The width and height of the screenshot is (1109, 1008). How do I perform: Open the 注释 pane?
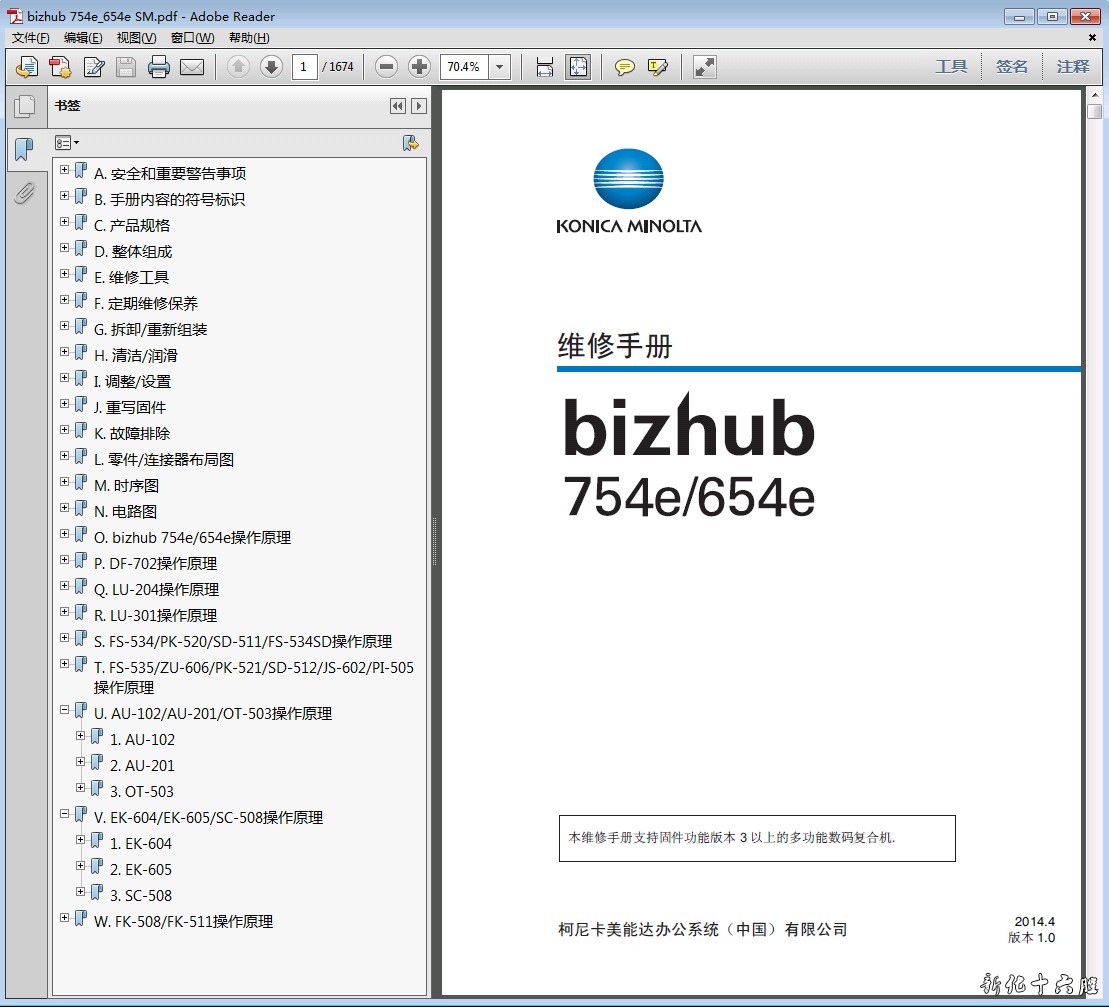point(1073,67)
